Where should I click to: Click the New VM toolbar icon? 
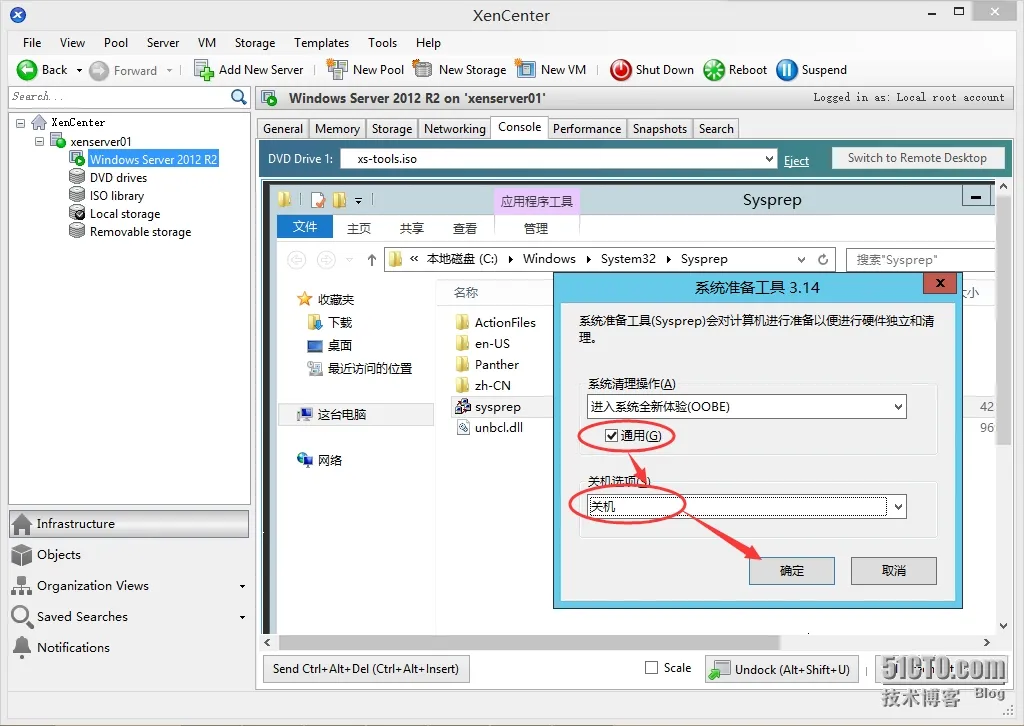525,69
